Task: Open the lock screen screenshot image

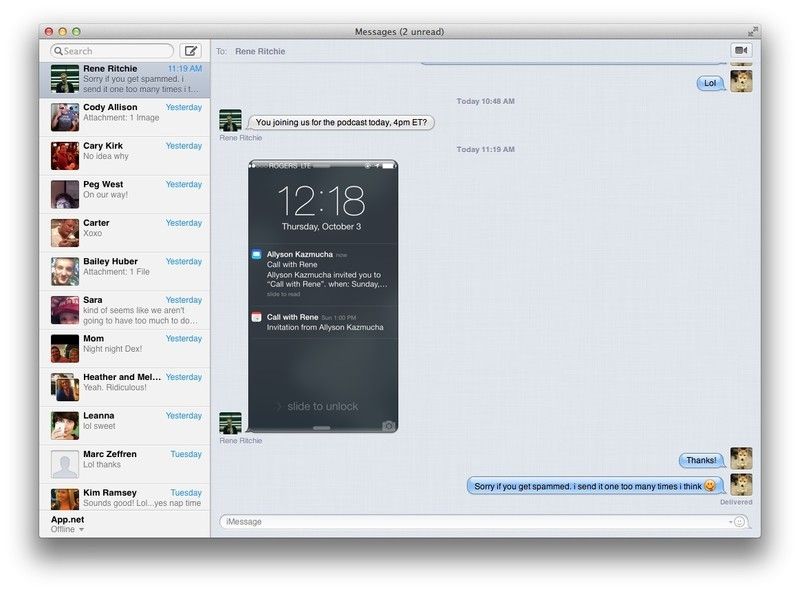Action: [x=322, y=296]
